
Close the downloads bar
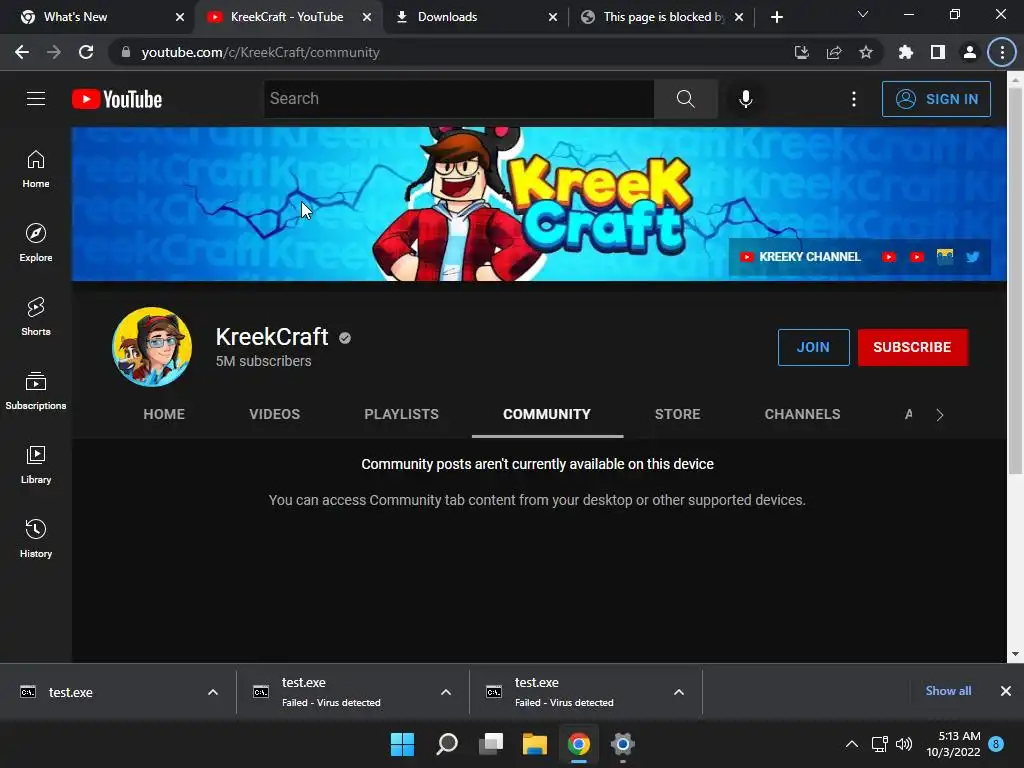pos(1006,691)
